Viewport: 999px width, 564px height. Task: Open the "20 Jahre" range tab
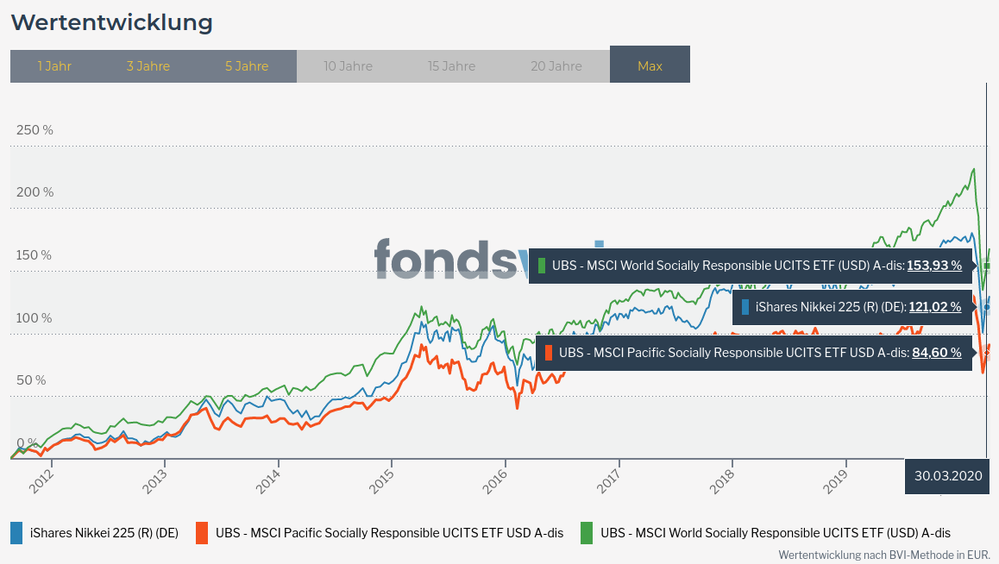click(557, 66)
